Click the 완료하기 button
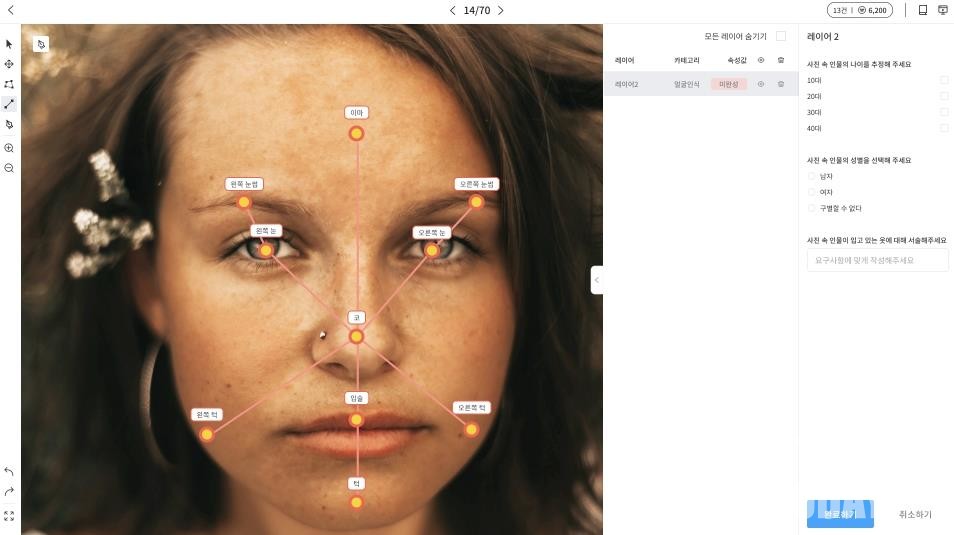 (840, 514)
